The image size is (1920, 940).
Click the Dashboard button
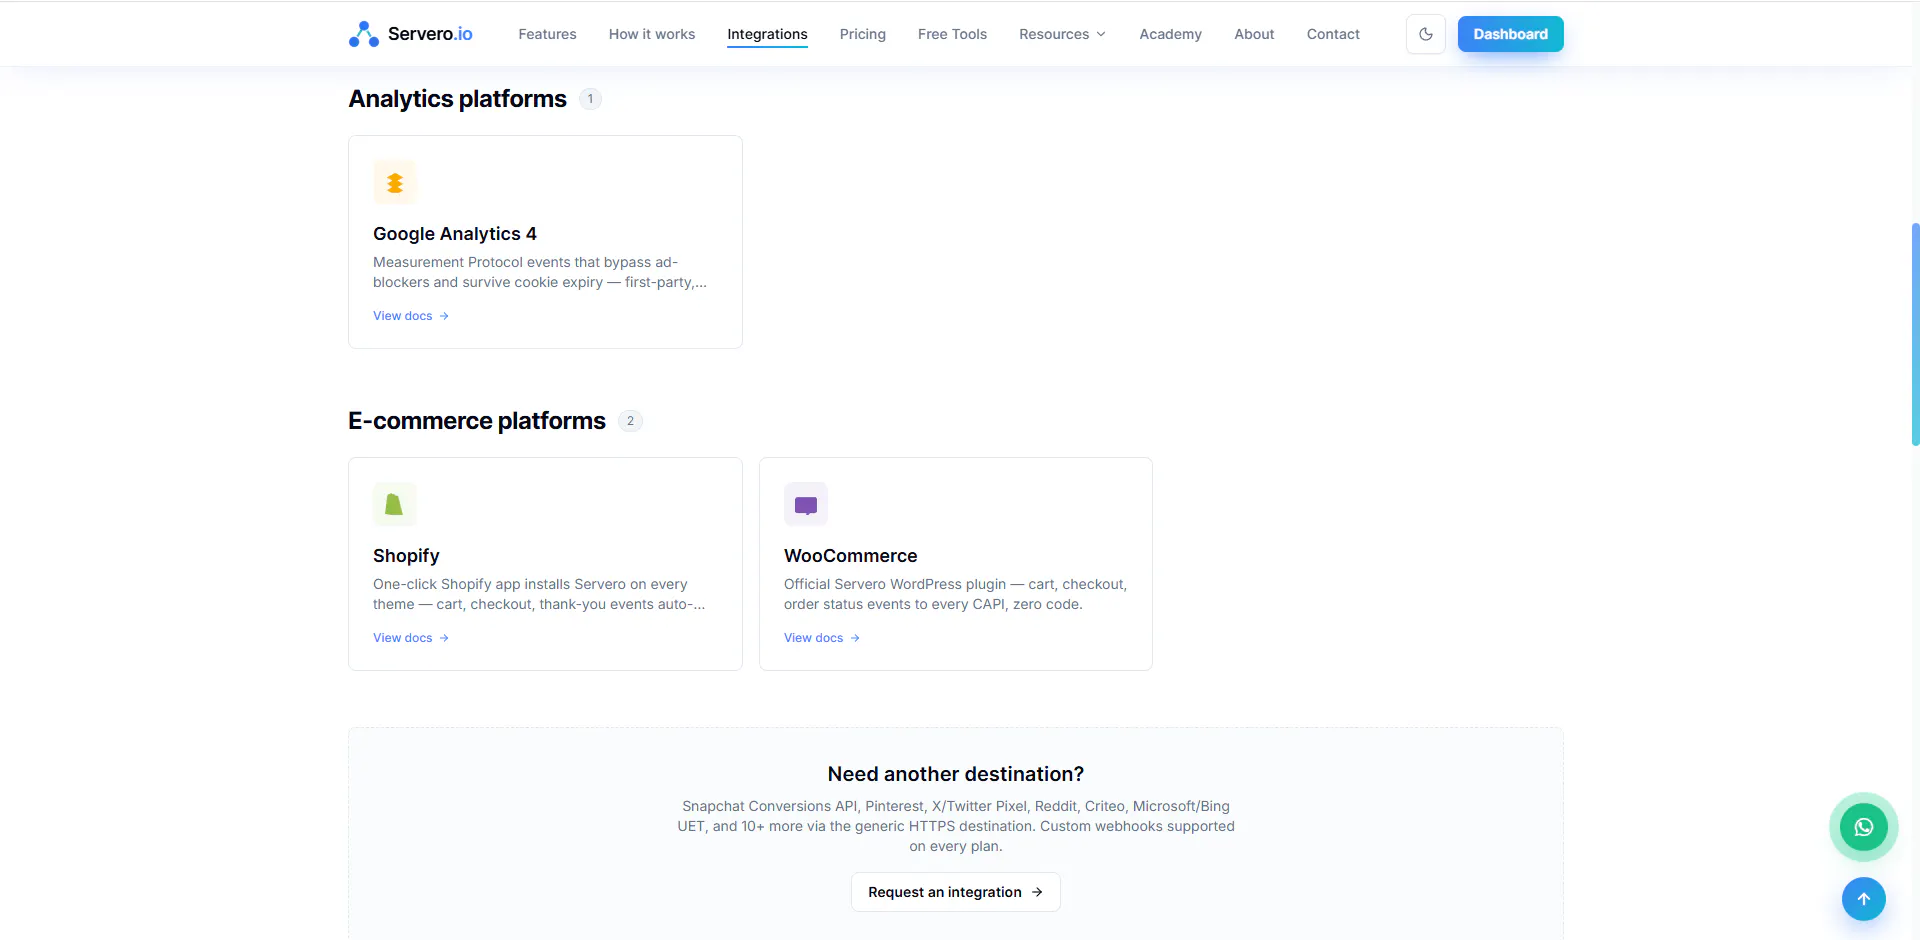(x=1510, y=34)
